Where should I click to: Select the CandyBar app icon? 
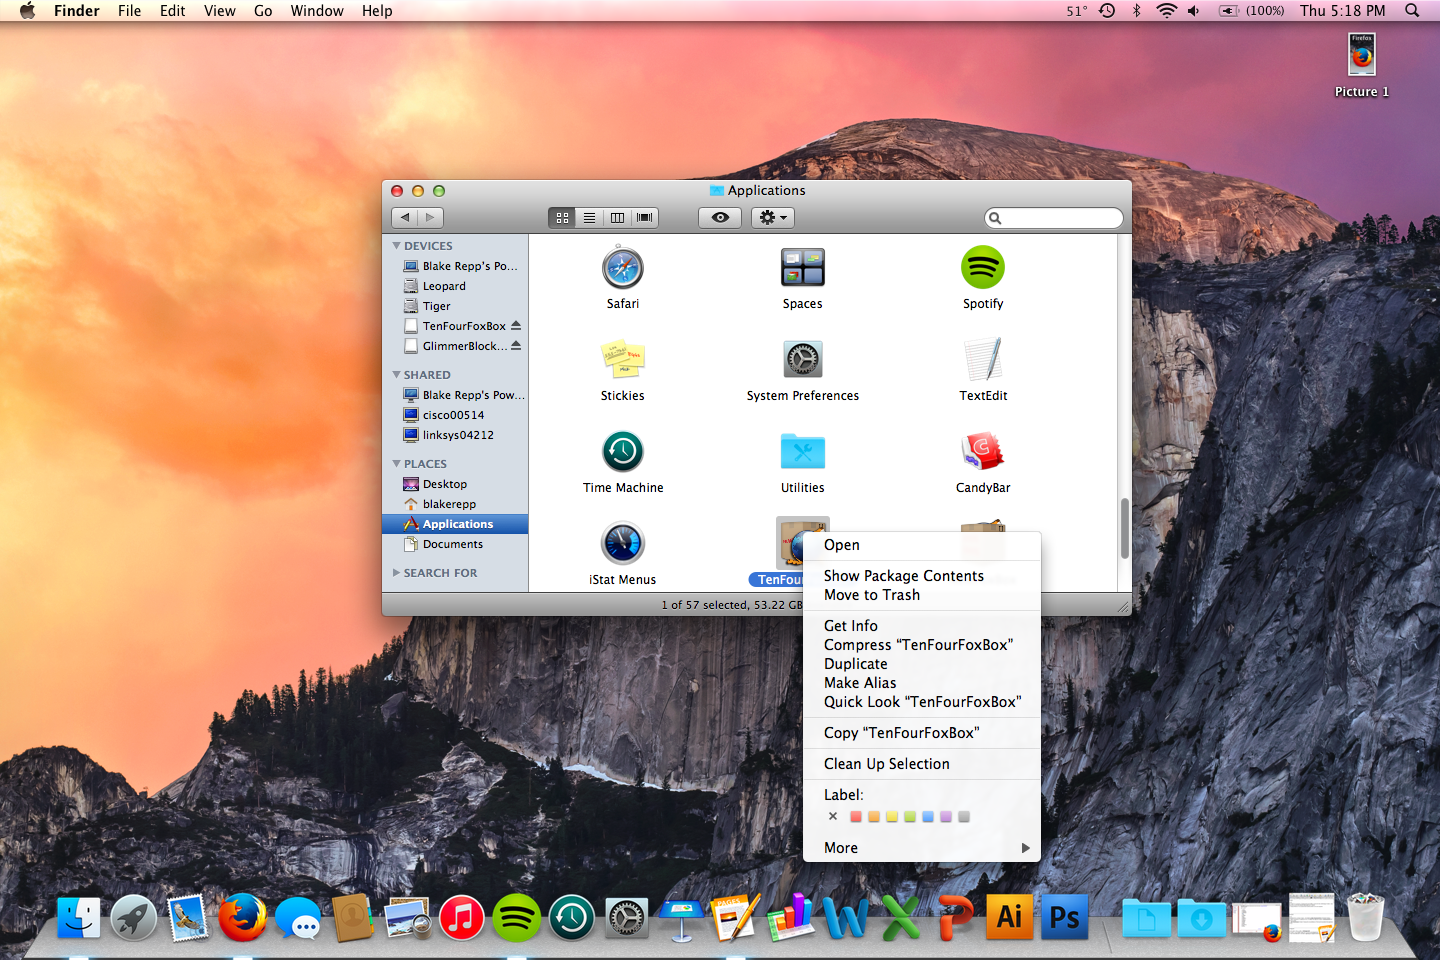point(982,452)
